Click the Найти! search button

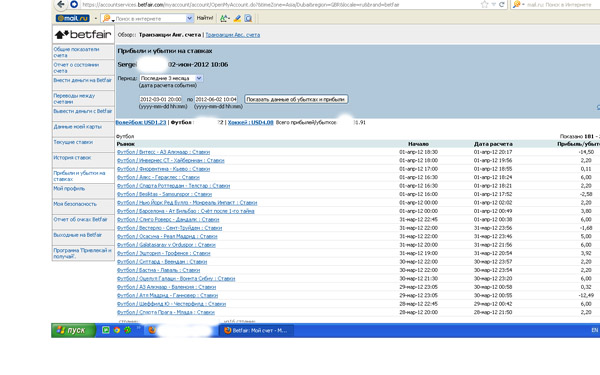click(205, 18)
